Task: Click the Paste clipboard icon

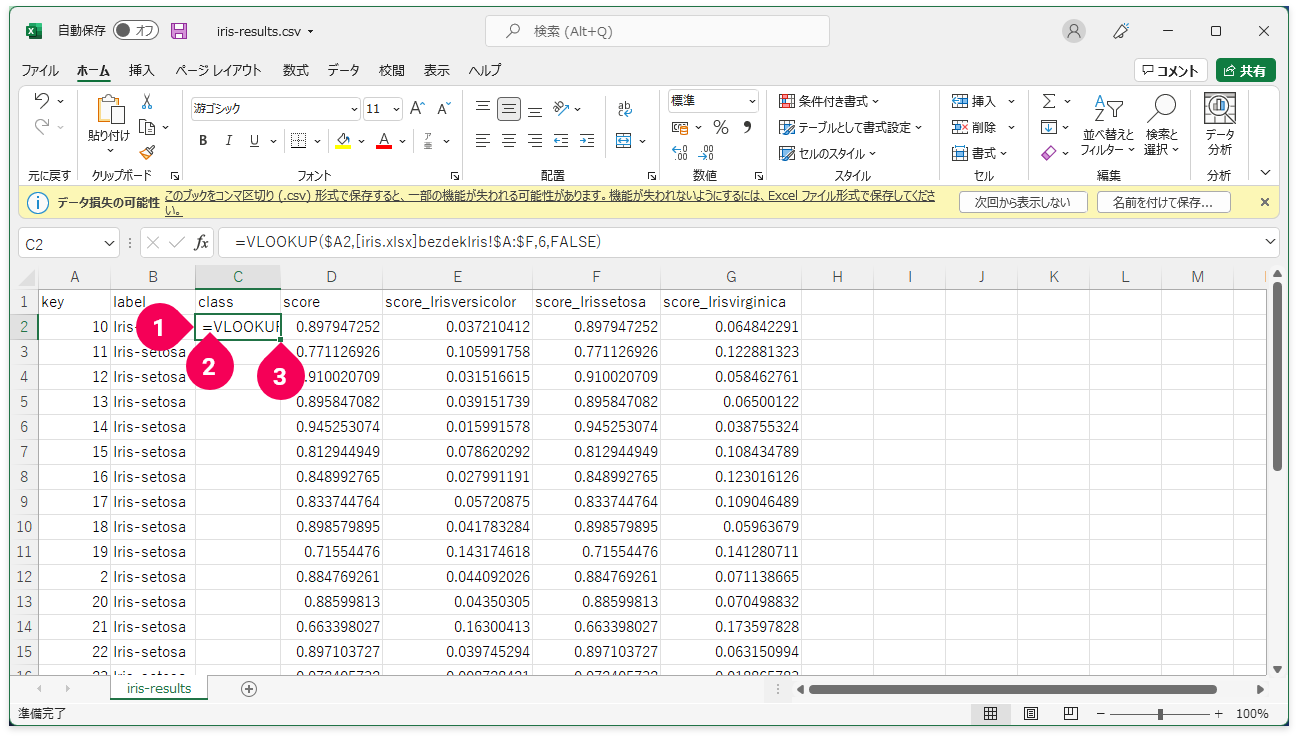Action: (x=109, y=110)
